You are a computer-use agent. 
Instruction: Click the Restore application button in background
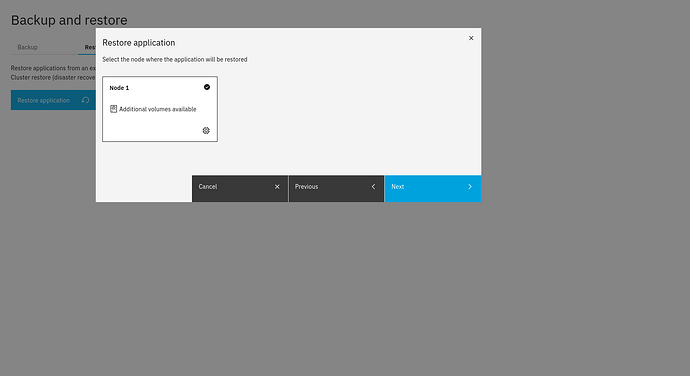(x=53, y=100)
